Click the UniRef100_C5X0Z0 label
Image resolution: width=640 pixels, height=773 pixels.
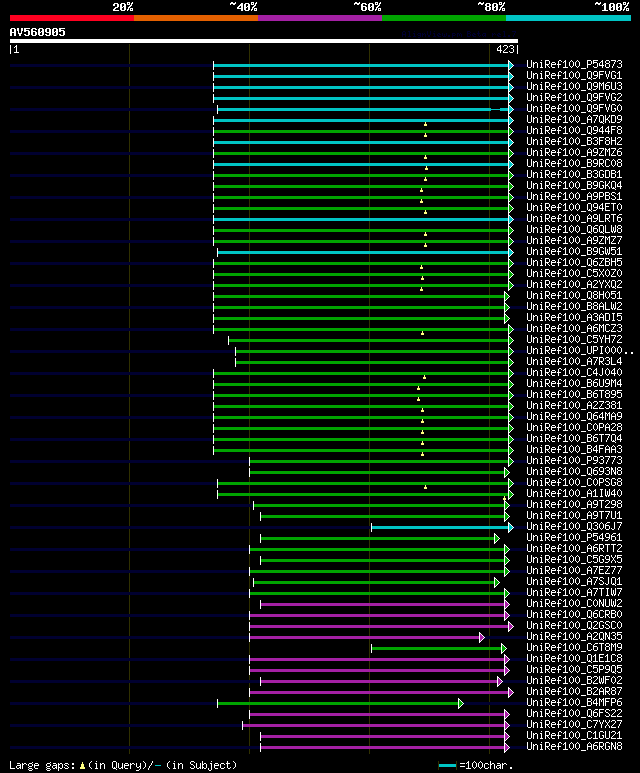pyautogui.click(x=574, y=274)
